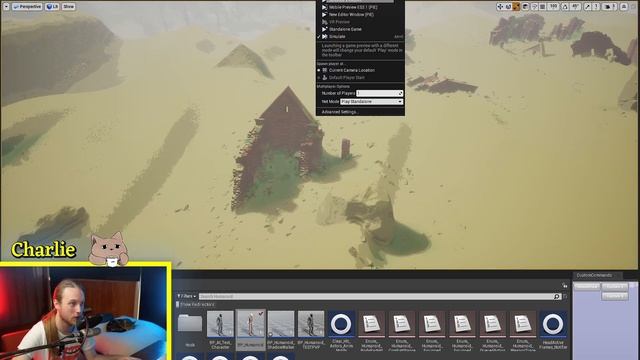Viewport: 640px width, 360px height.
Task: Open the camera speed setting icon
Action: (609, 7)
